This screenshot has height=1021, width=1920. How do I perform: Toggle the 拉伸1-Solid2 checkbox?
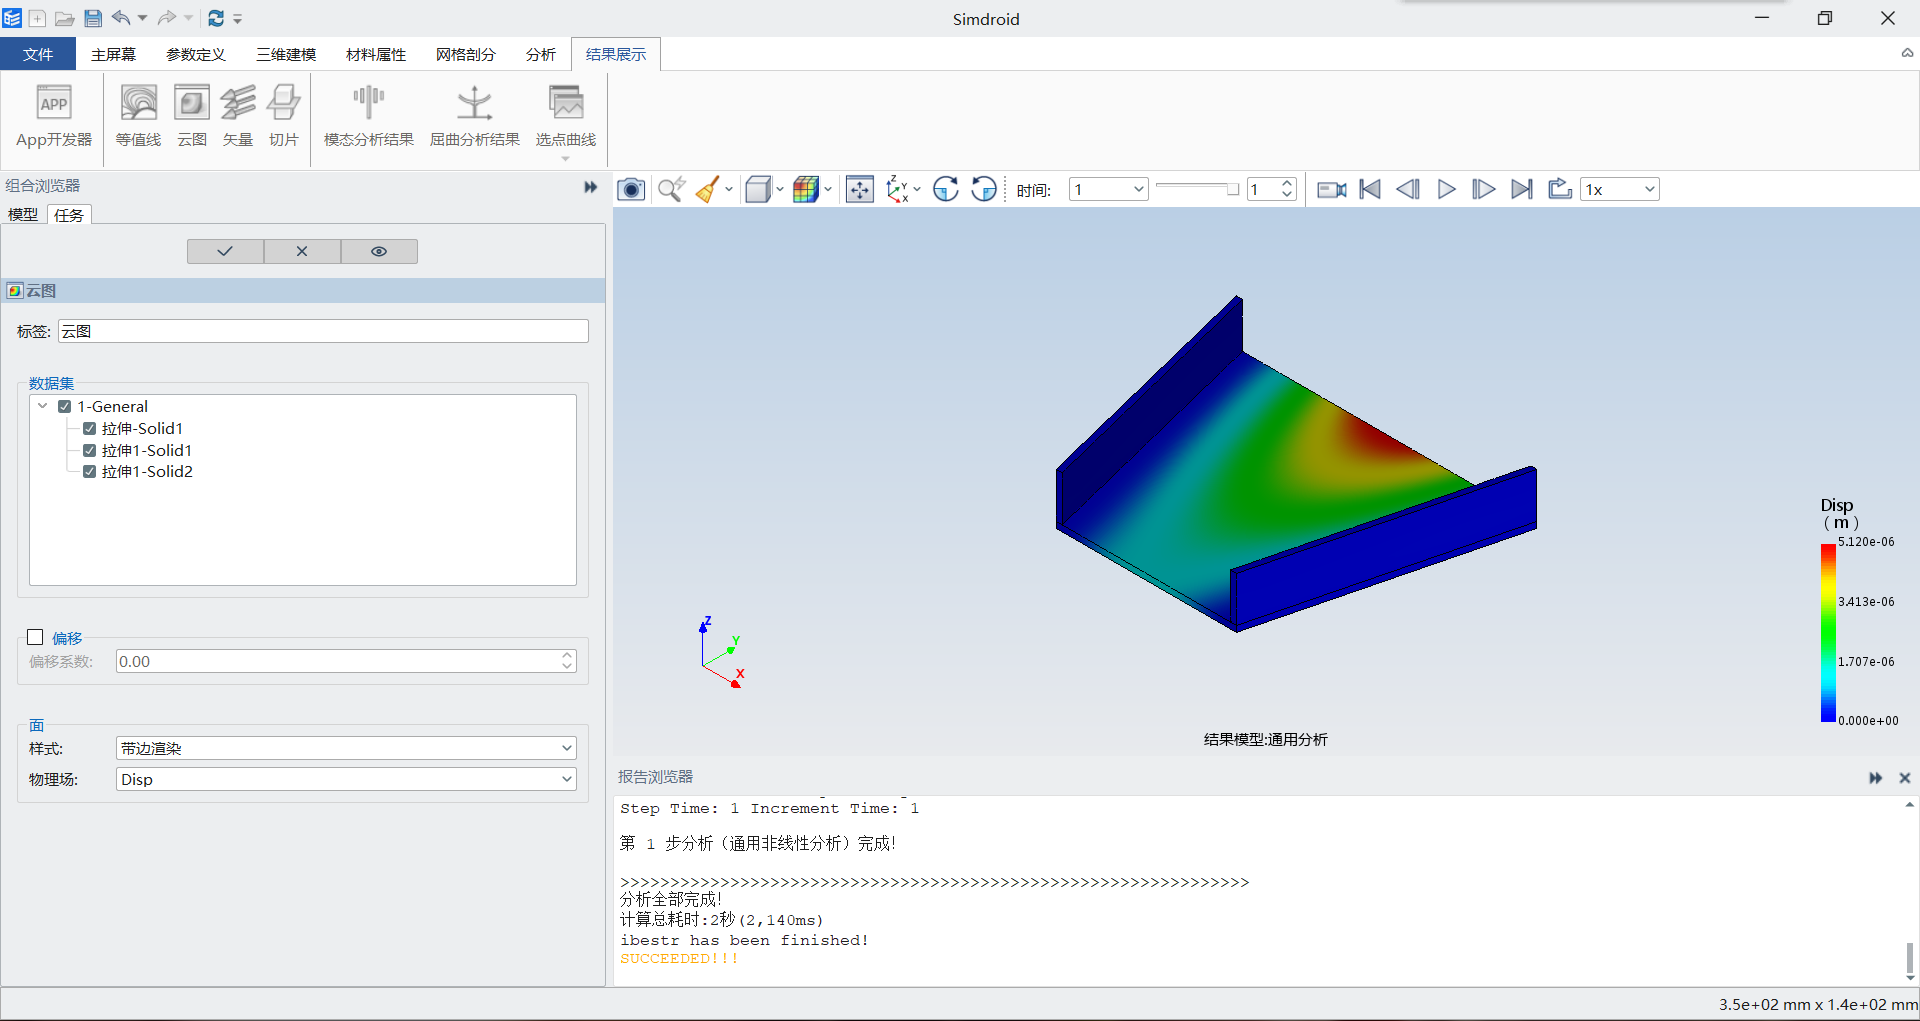[x=90, y=472]
